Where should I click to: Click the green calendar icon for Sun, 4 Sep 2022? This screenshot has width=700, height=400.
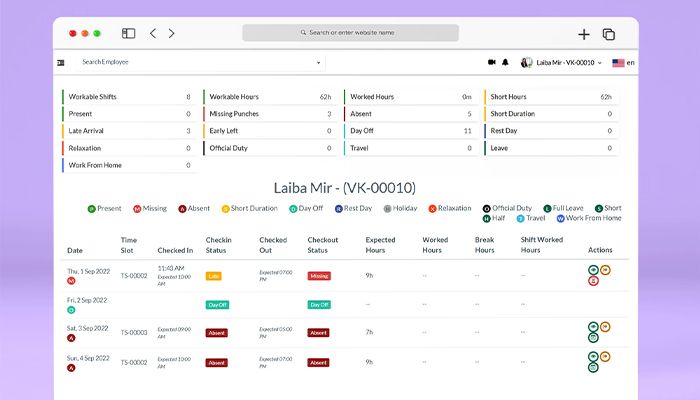[593, 367]
